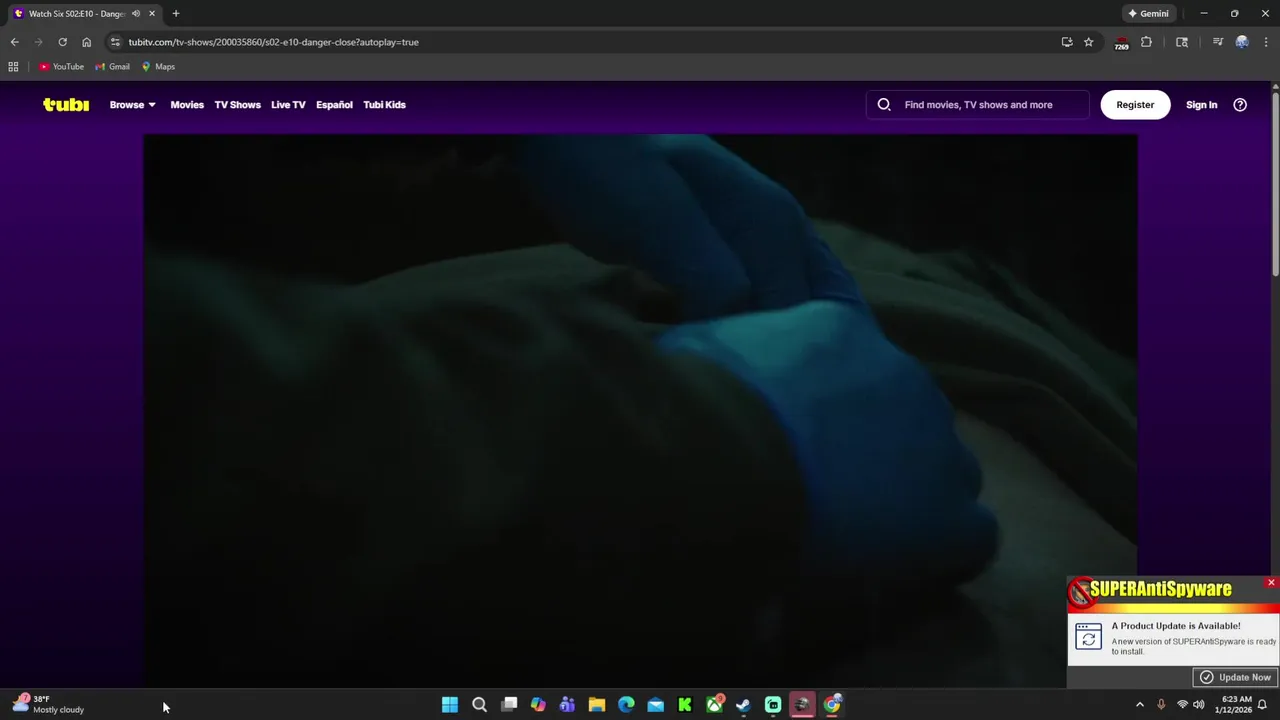Click the Update Now button
Viewport: 1280px width, 720px height.
pyautogui.click(x=1235, y=677)
